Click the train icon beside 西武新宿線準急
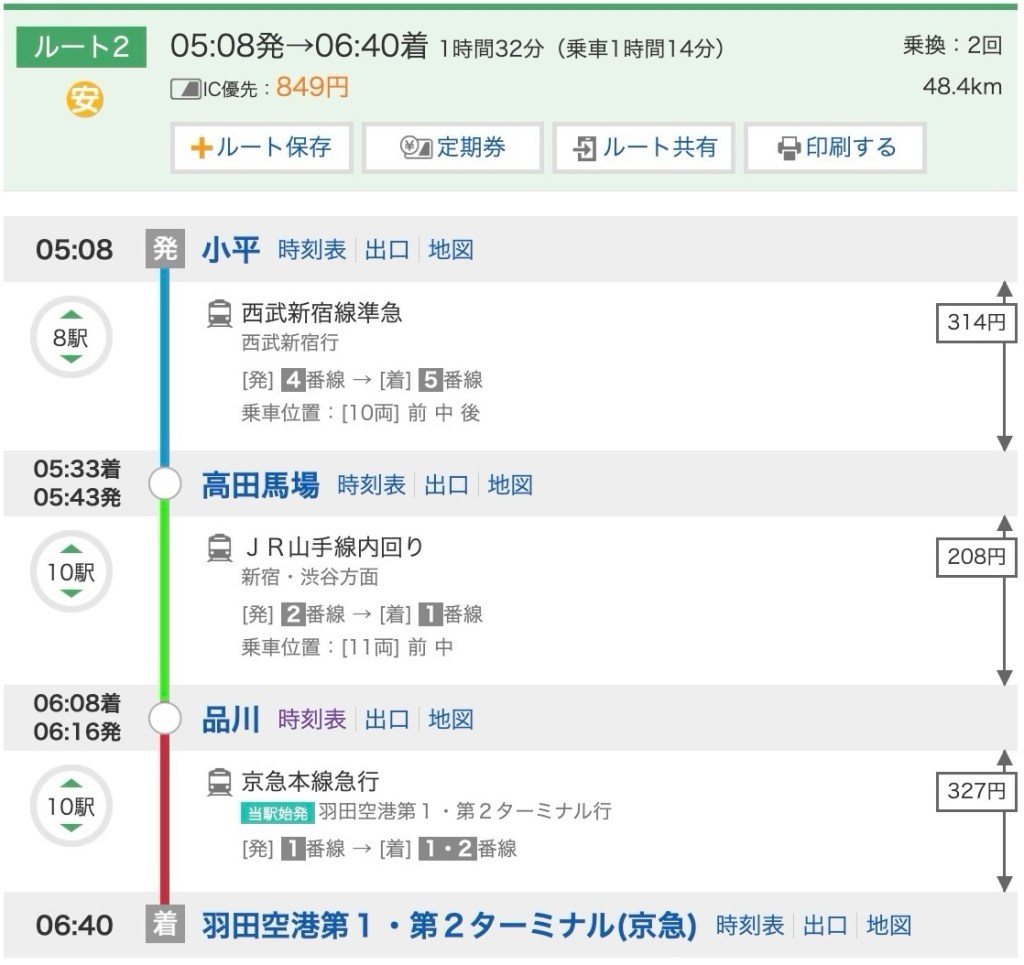The height and width of the screenshot is (965, 1024). 219,314
